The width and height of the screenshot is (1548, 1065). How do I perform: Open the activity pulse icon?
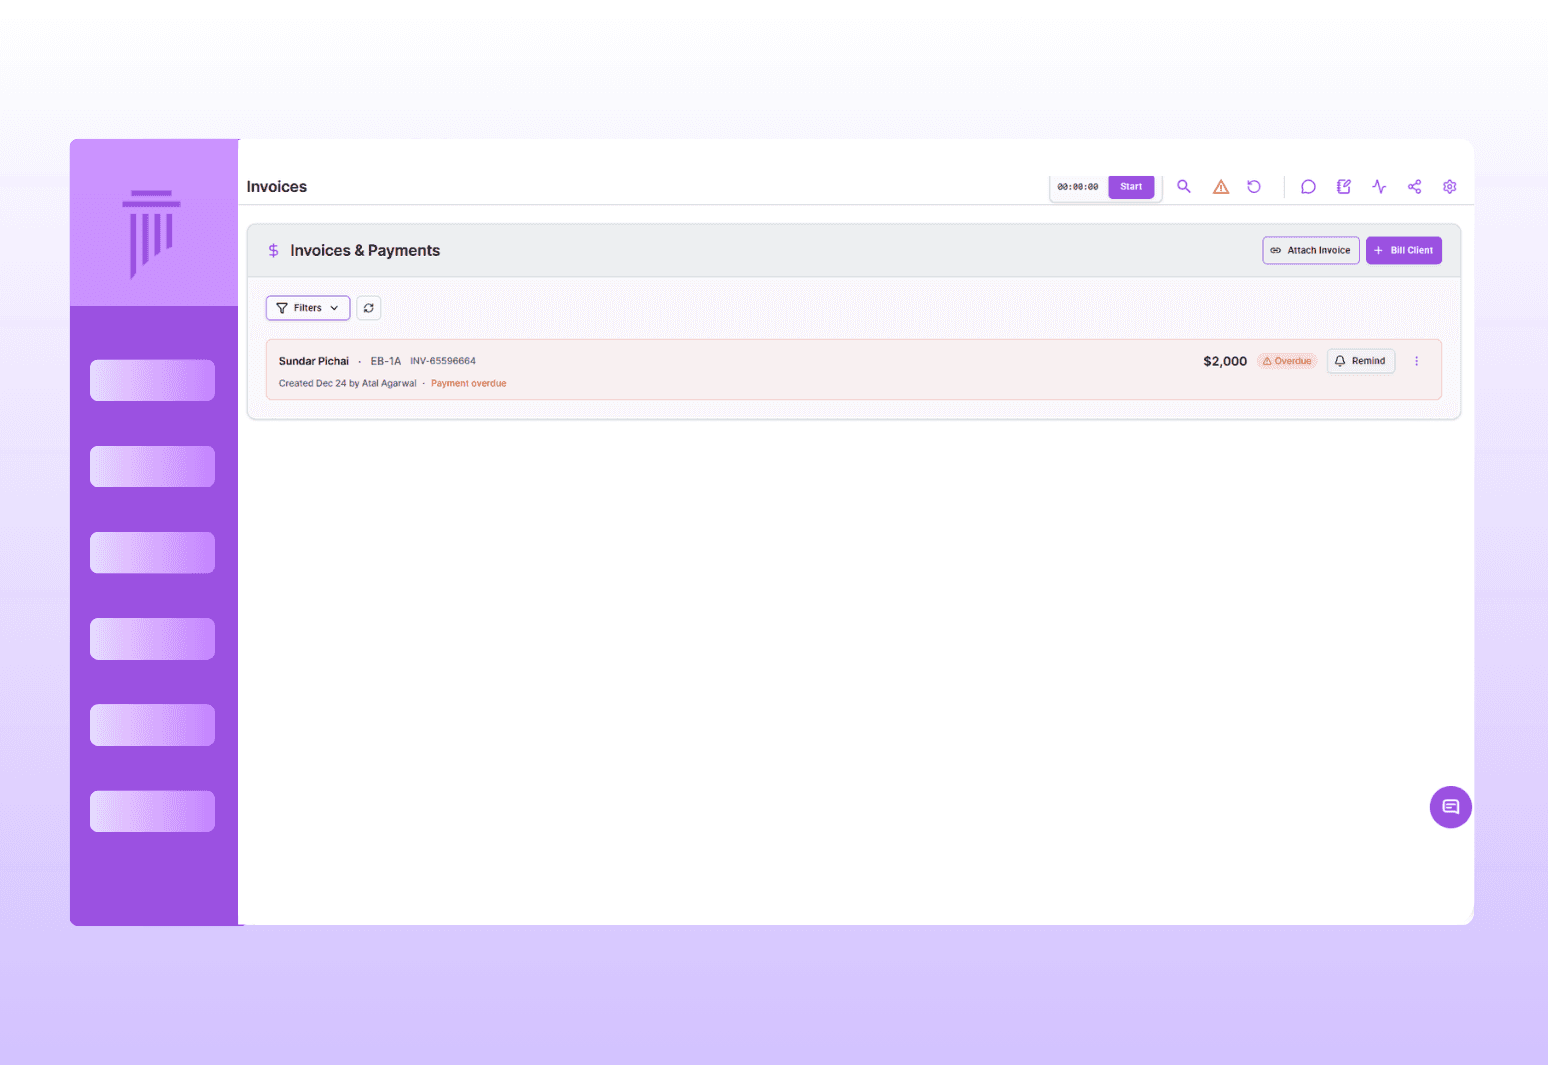click(1379, 187)
